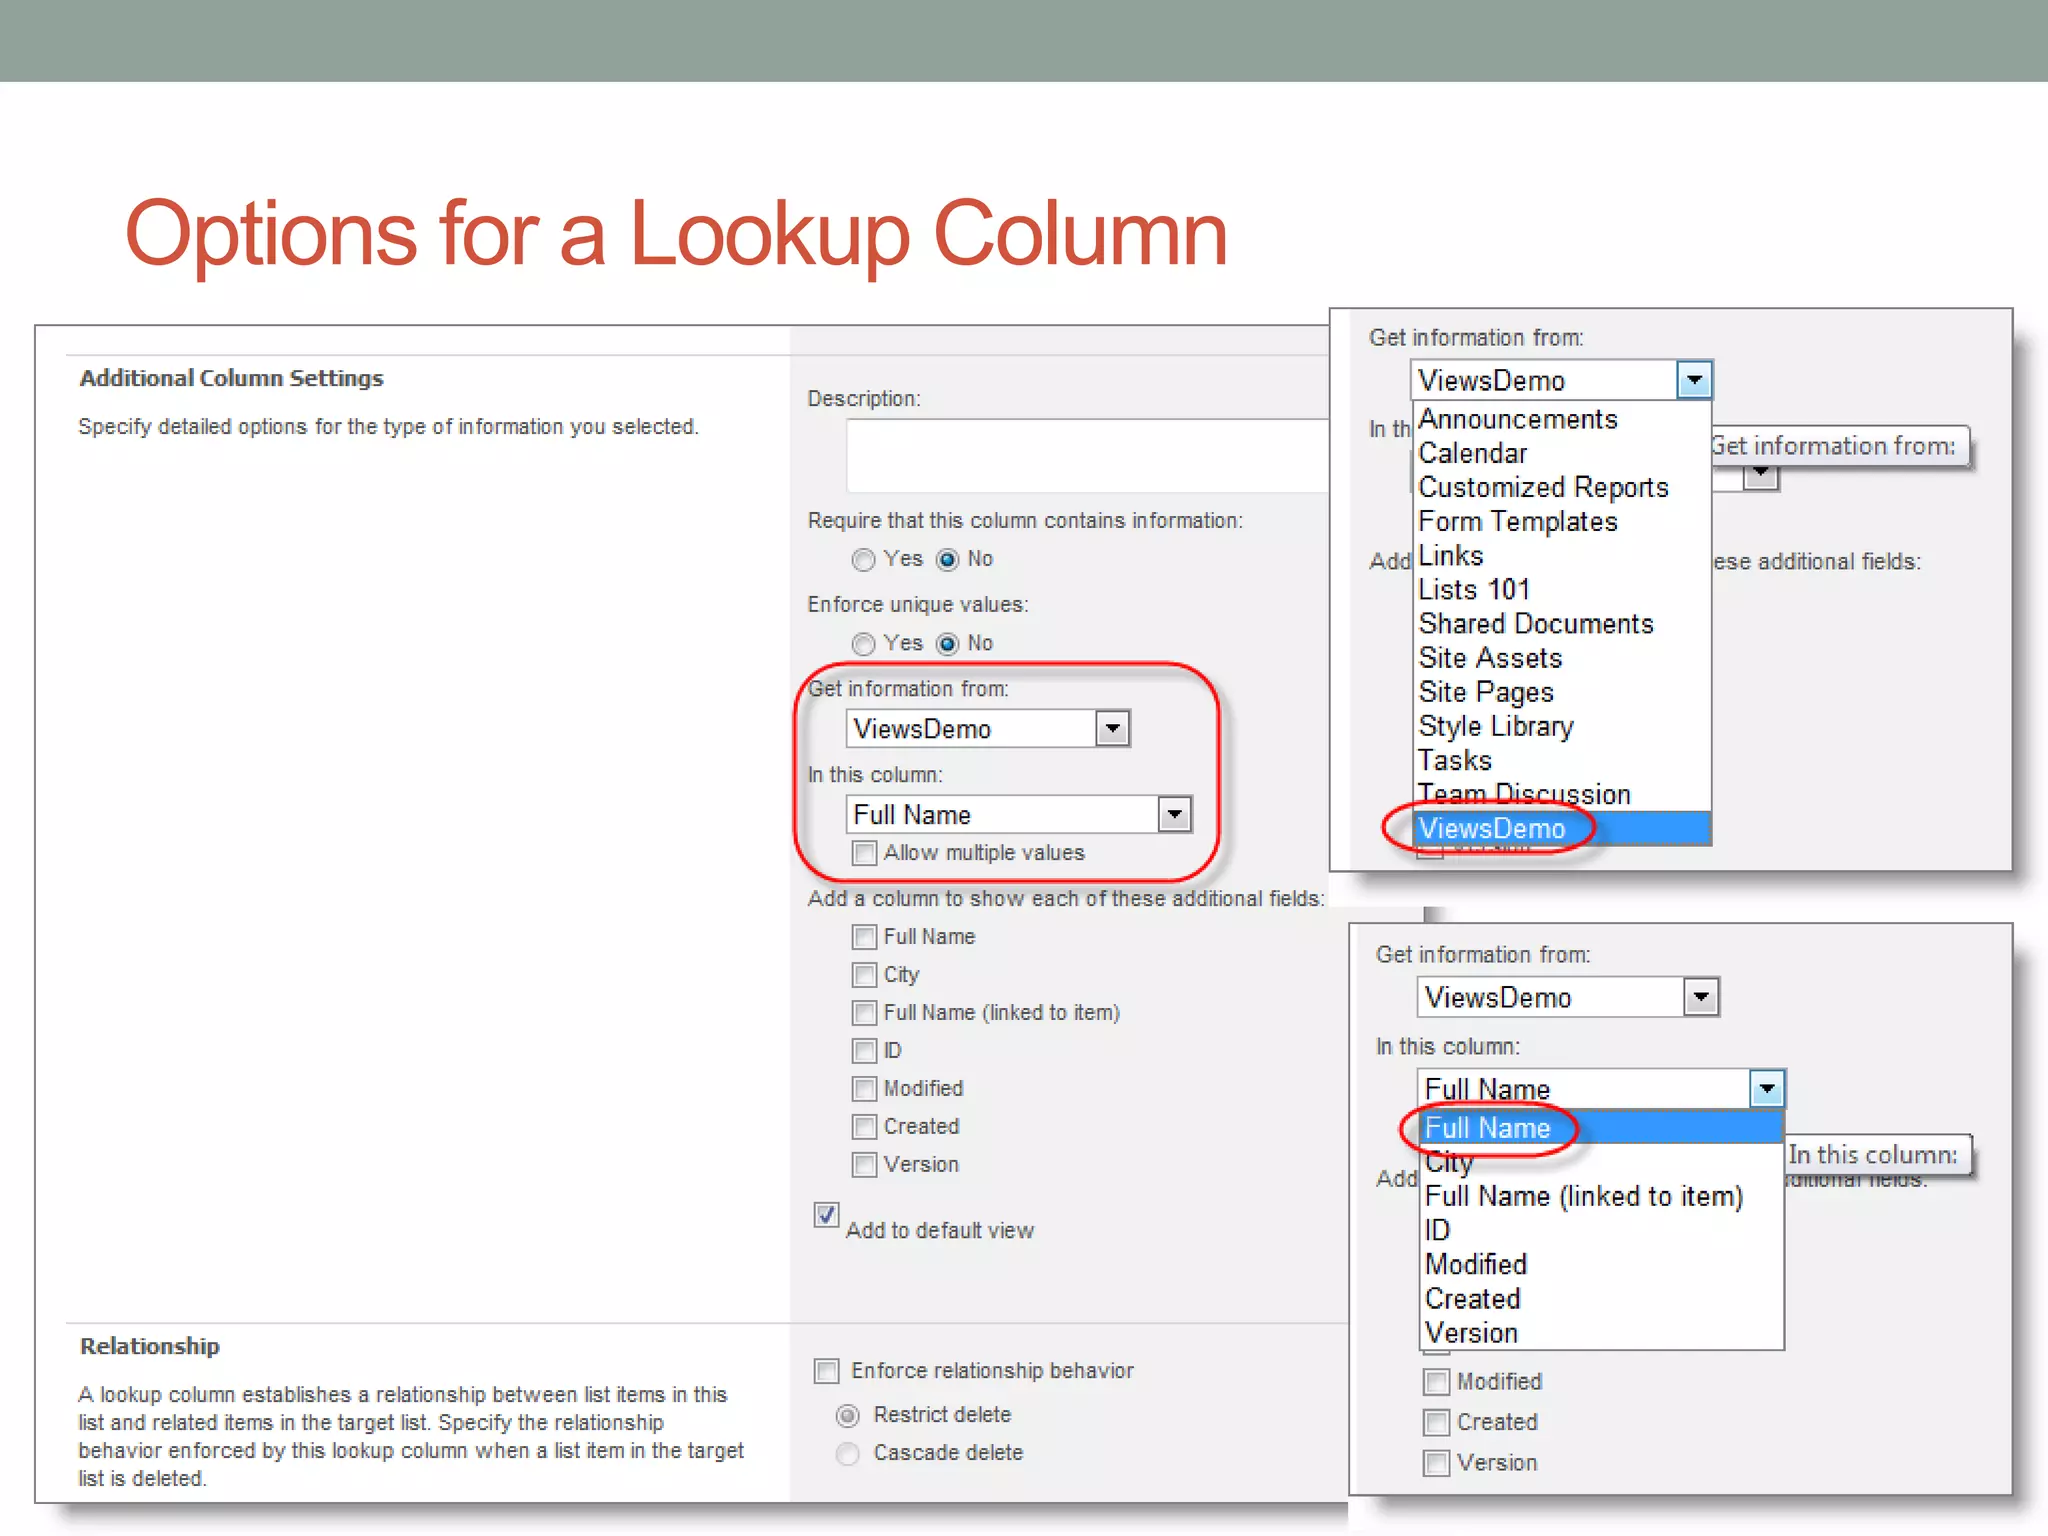Tick the Version checkbox in the bottom-right panel
Screen dimensions: 2048x1536
(1436, 1463)
